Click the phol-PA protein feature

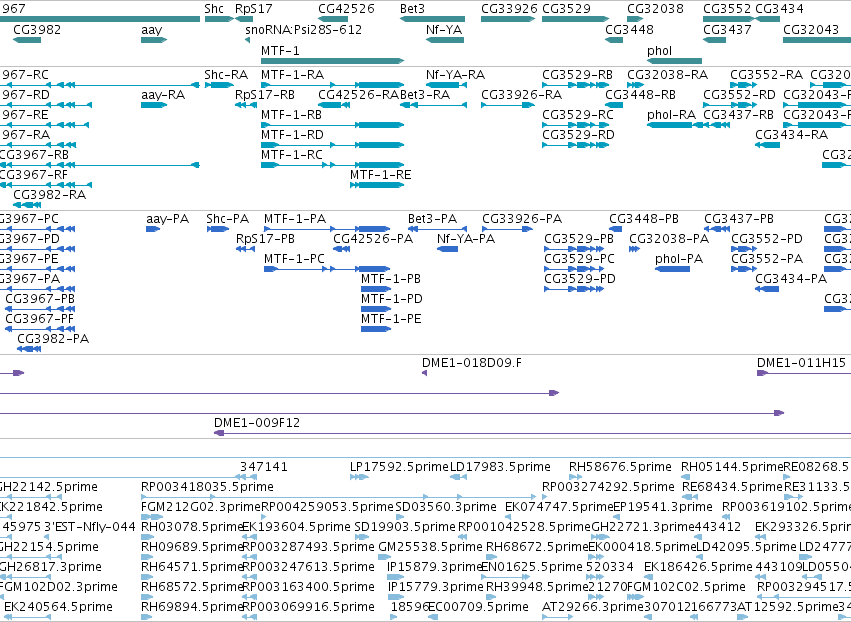[x=672, y=269]
